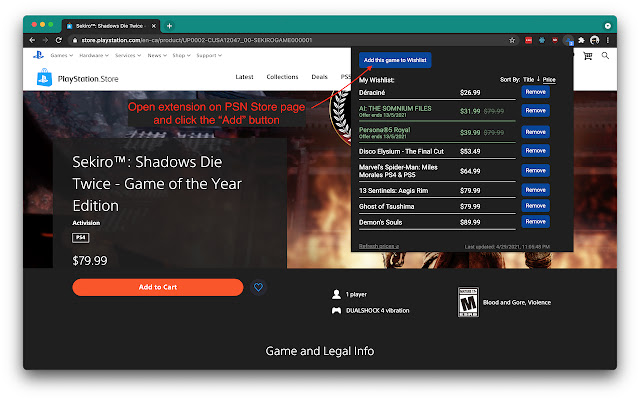Remove Ghost of Tsushima from wishlist
Image resolution: width=640 pixels, height=400 pixels.
[536, 206]
